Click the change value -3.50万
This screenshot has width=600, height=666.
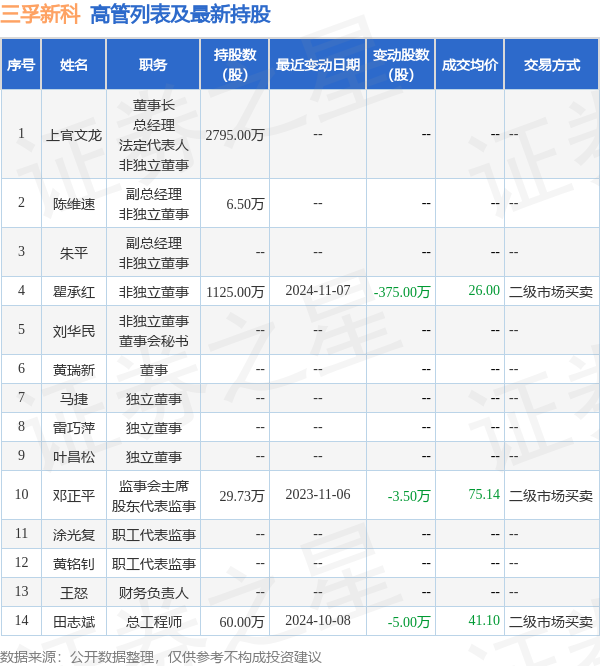pos(409,496)
